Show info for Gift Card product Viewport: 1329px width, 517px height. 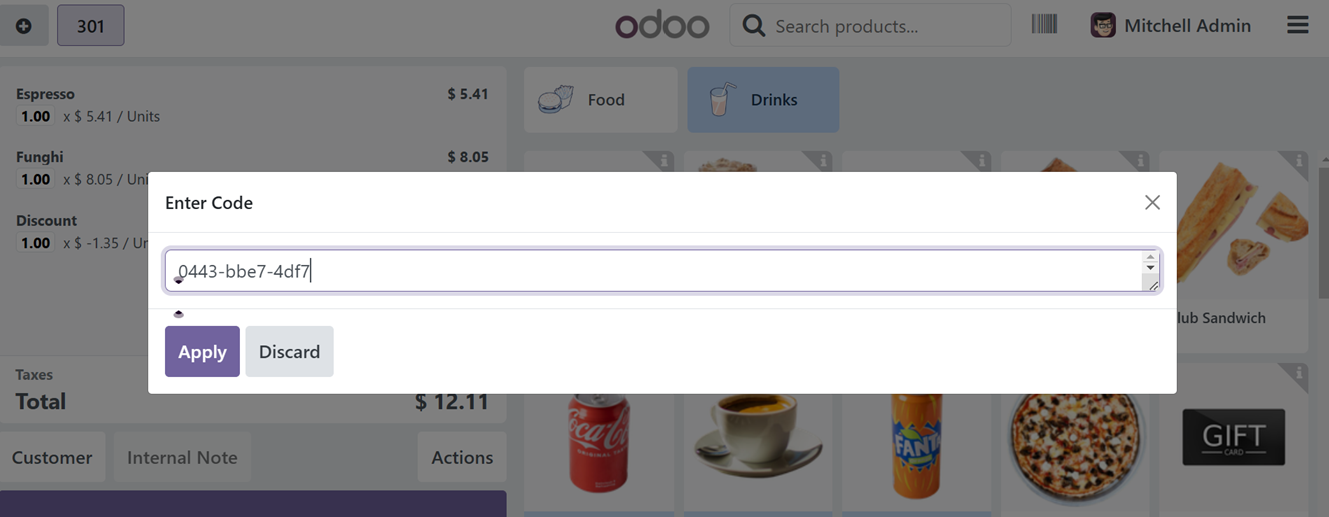pos(1298,374)
